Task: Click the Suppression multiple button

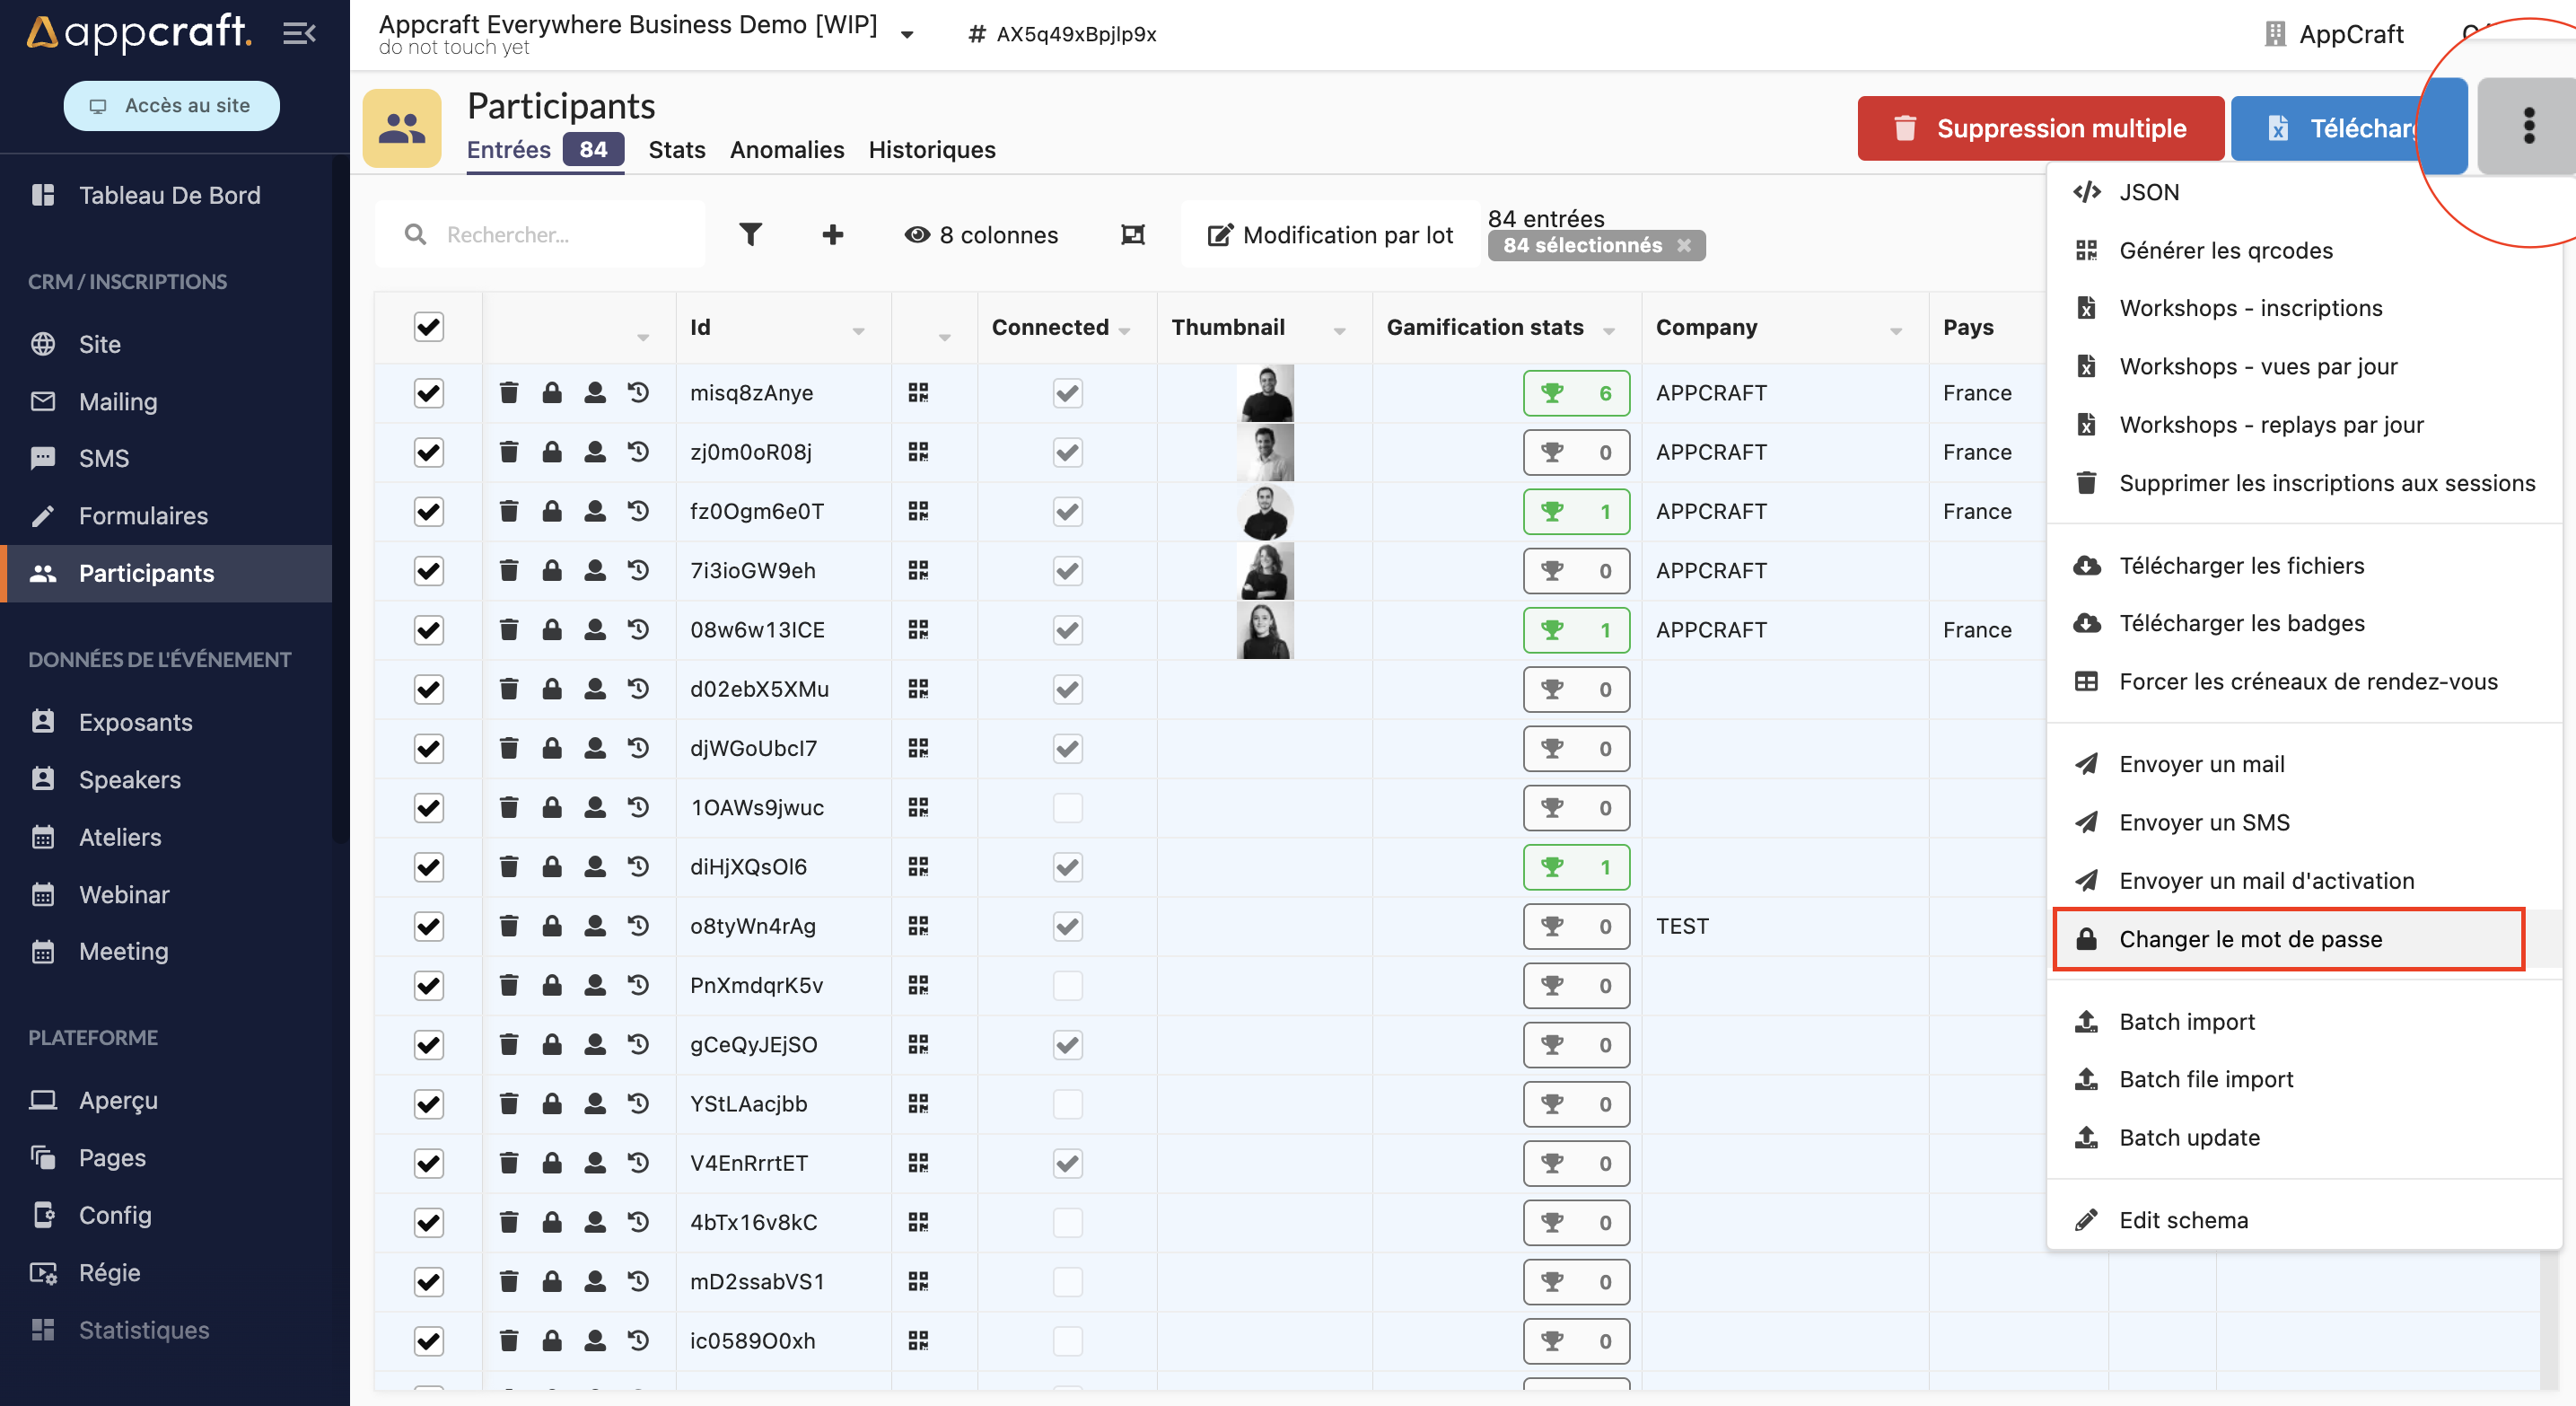Action: point(2040,129)
